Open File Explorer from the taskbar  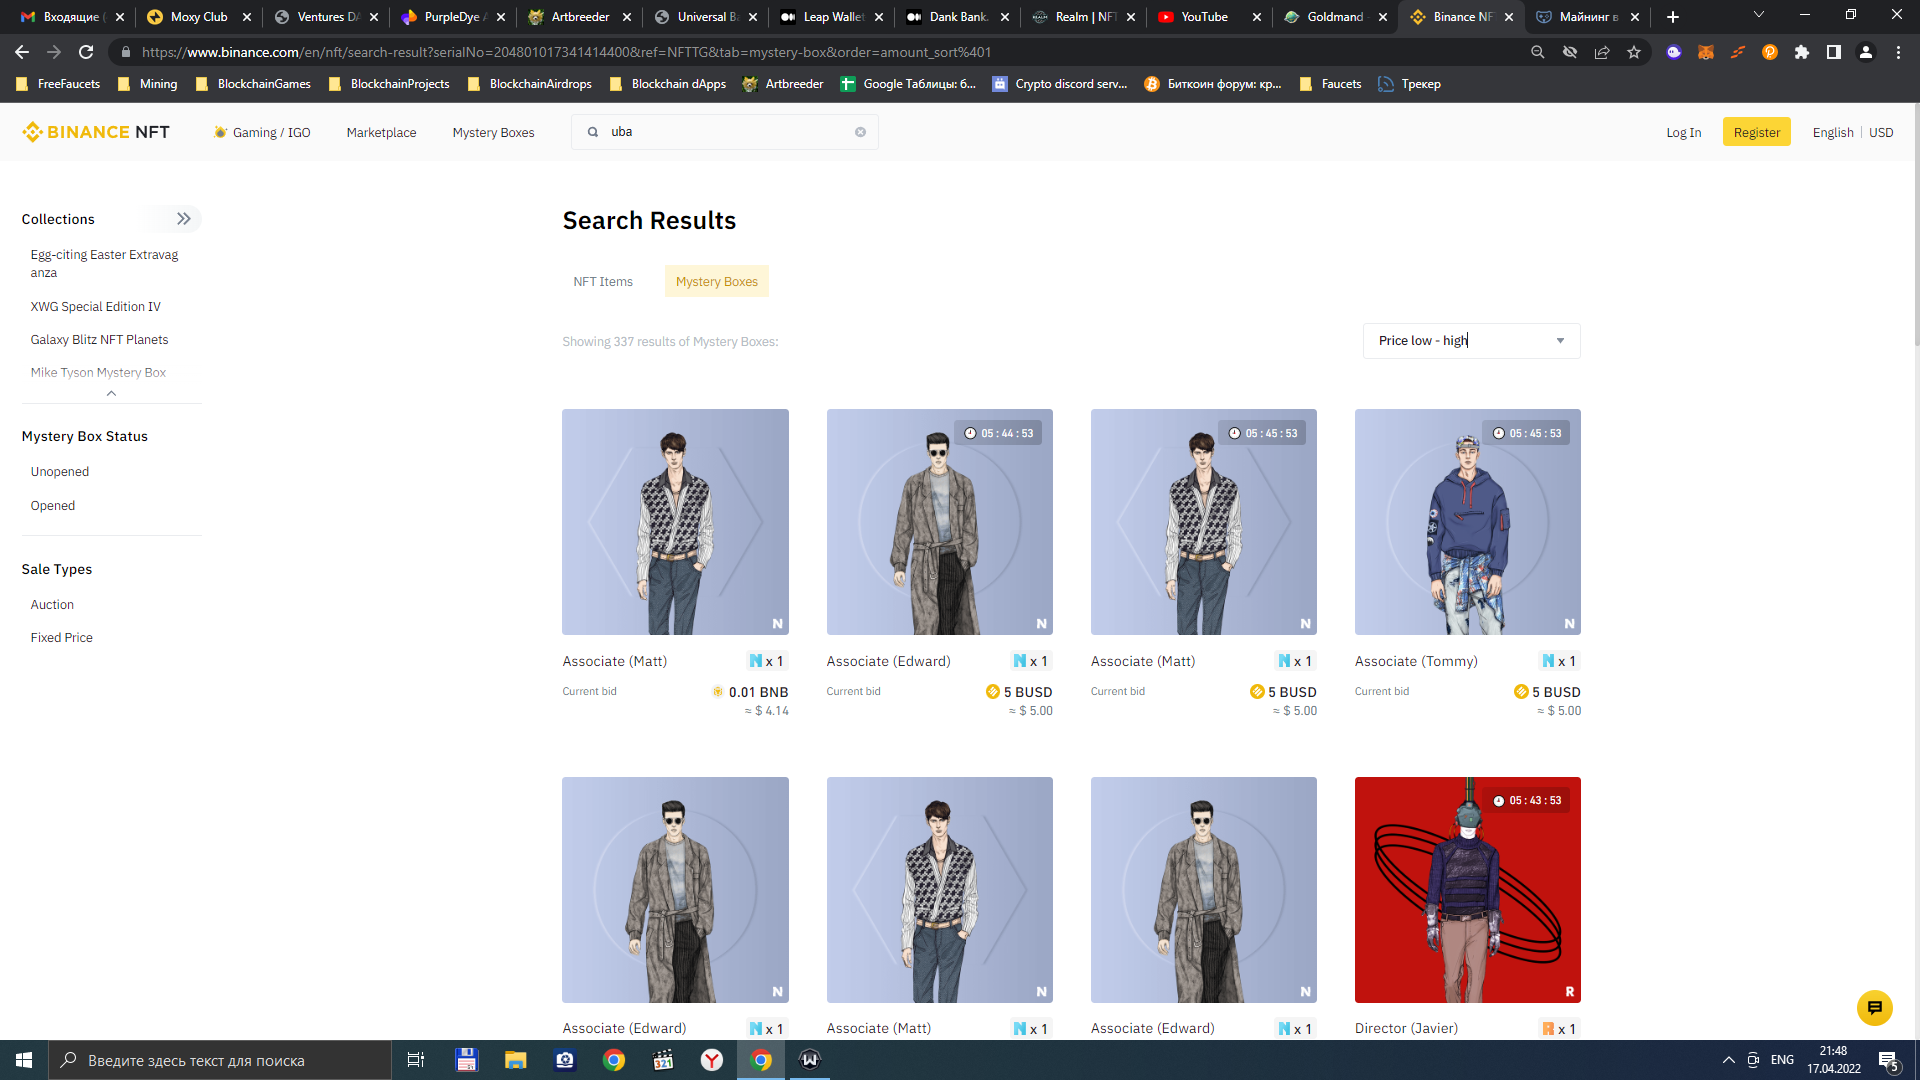(x=515, y=1060)
